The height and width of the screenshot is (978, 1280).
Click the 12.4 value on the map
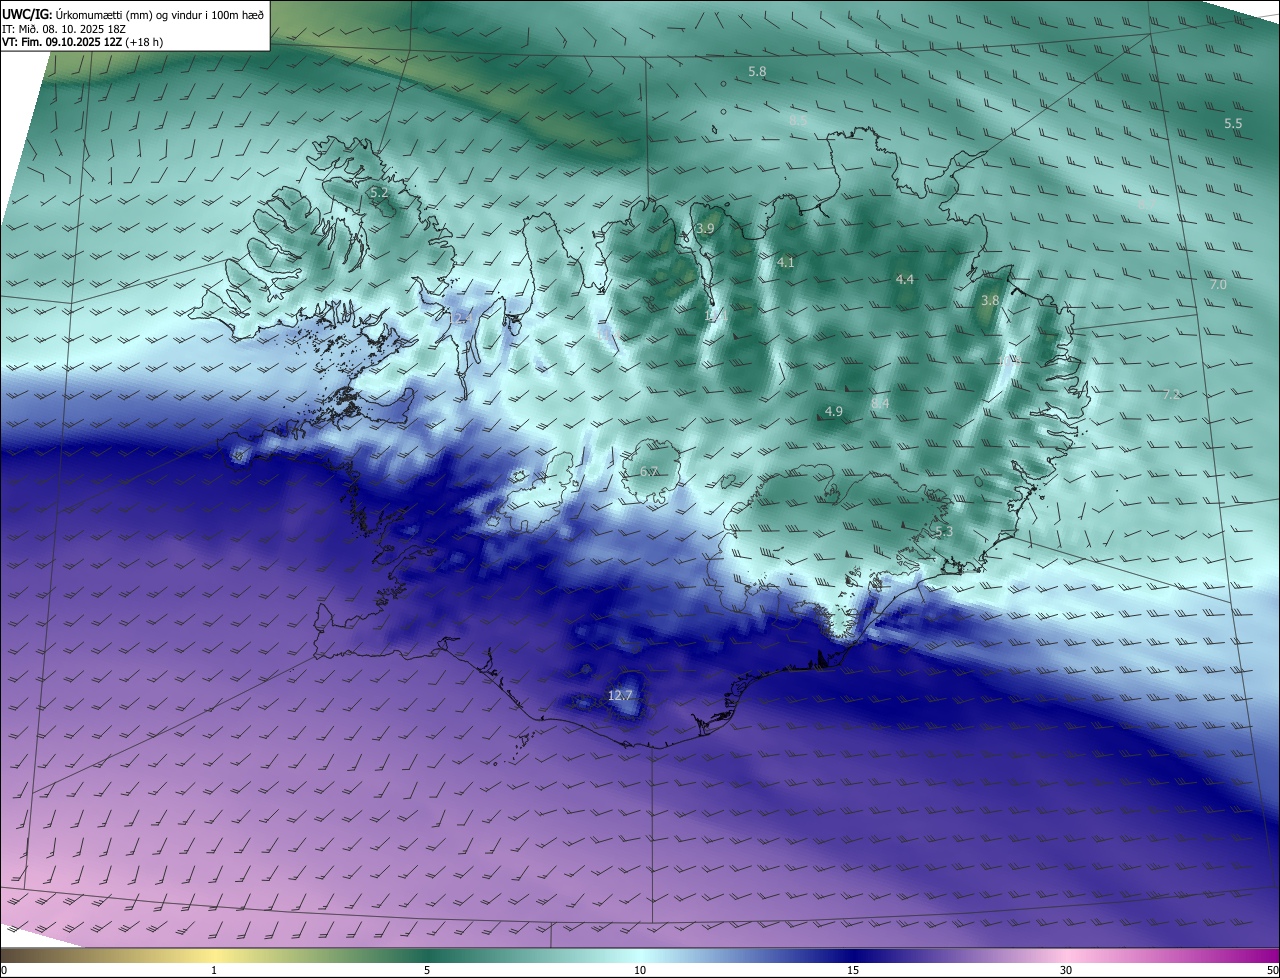click(x=460, y=318)
